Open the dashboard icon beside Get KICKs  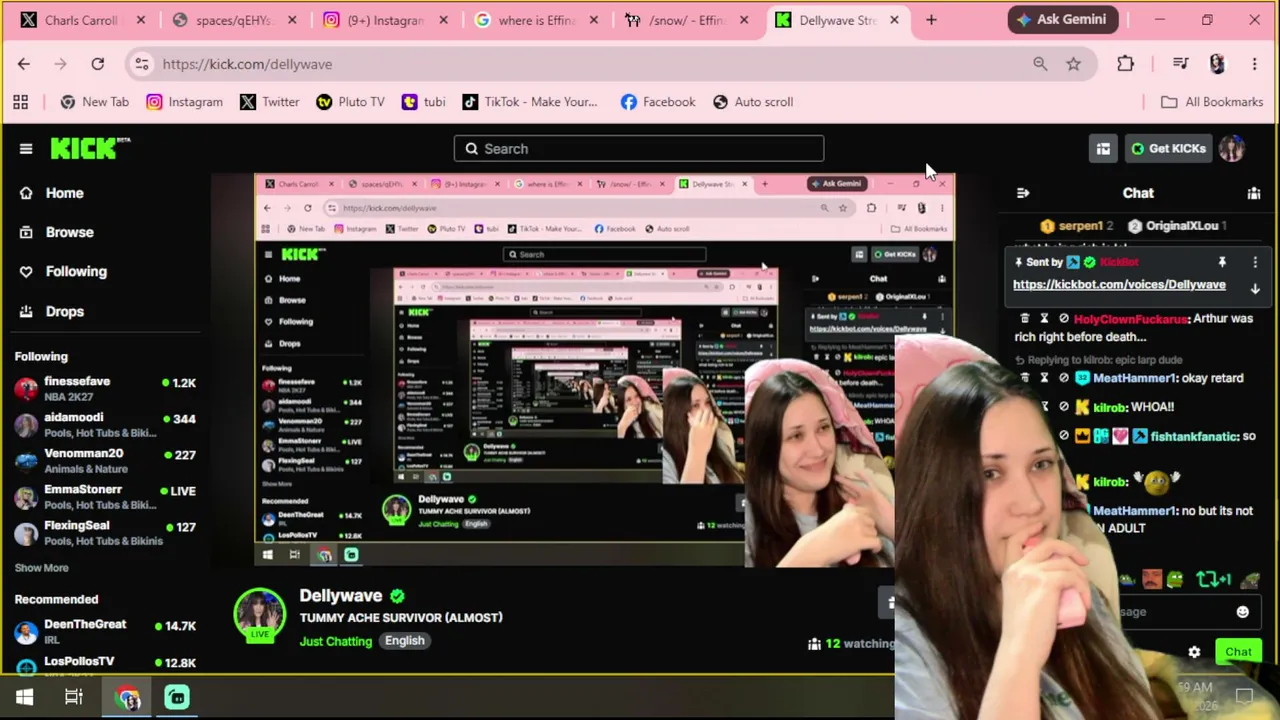point(1103,149)
